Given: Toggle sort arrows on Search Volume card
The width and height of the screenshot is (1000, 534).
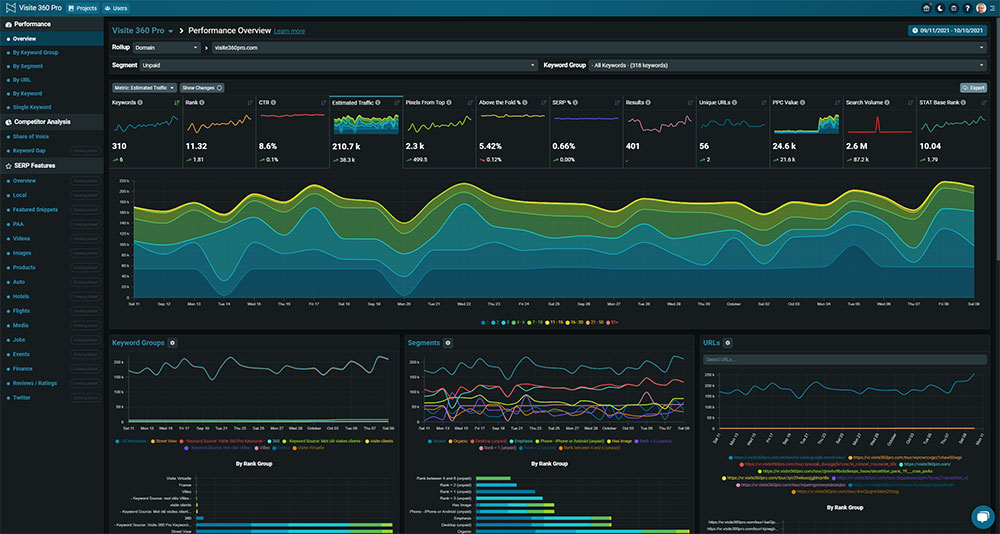Looking at the screenshot, I should (x=909, y=102).
